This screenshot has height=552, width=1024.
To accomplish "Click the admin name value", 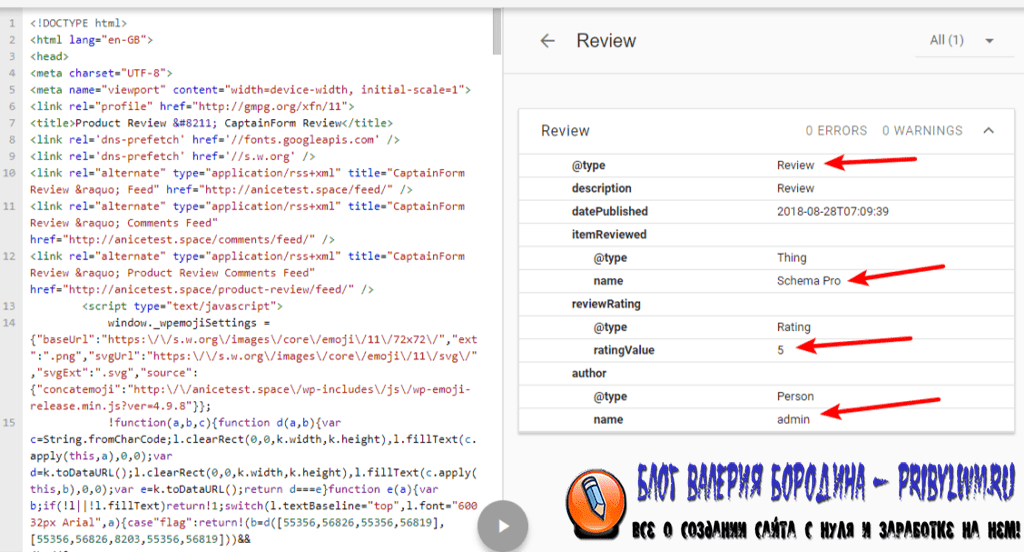I will (x=793, y=419).
